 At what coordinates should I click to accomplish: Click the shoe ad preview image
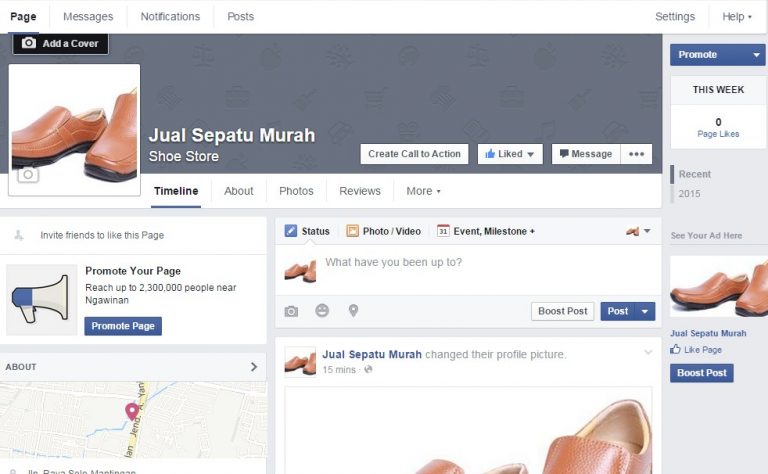coord(719,286)
